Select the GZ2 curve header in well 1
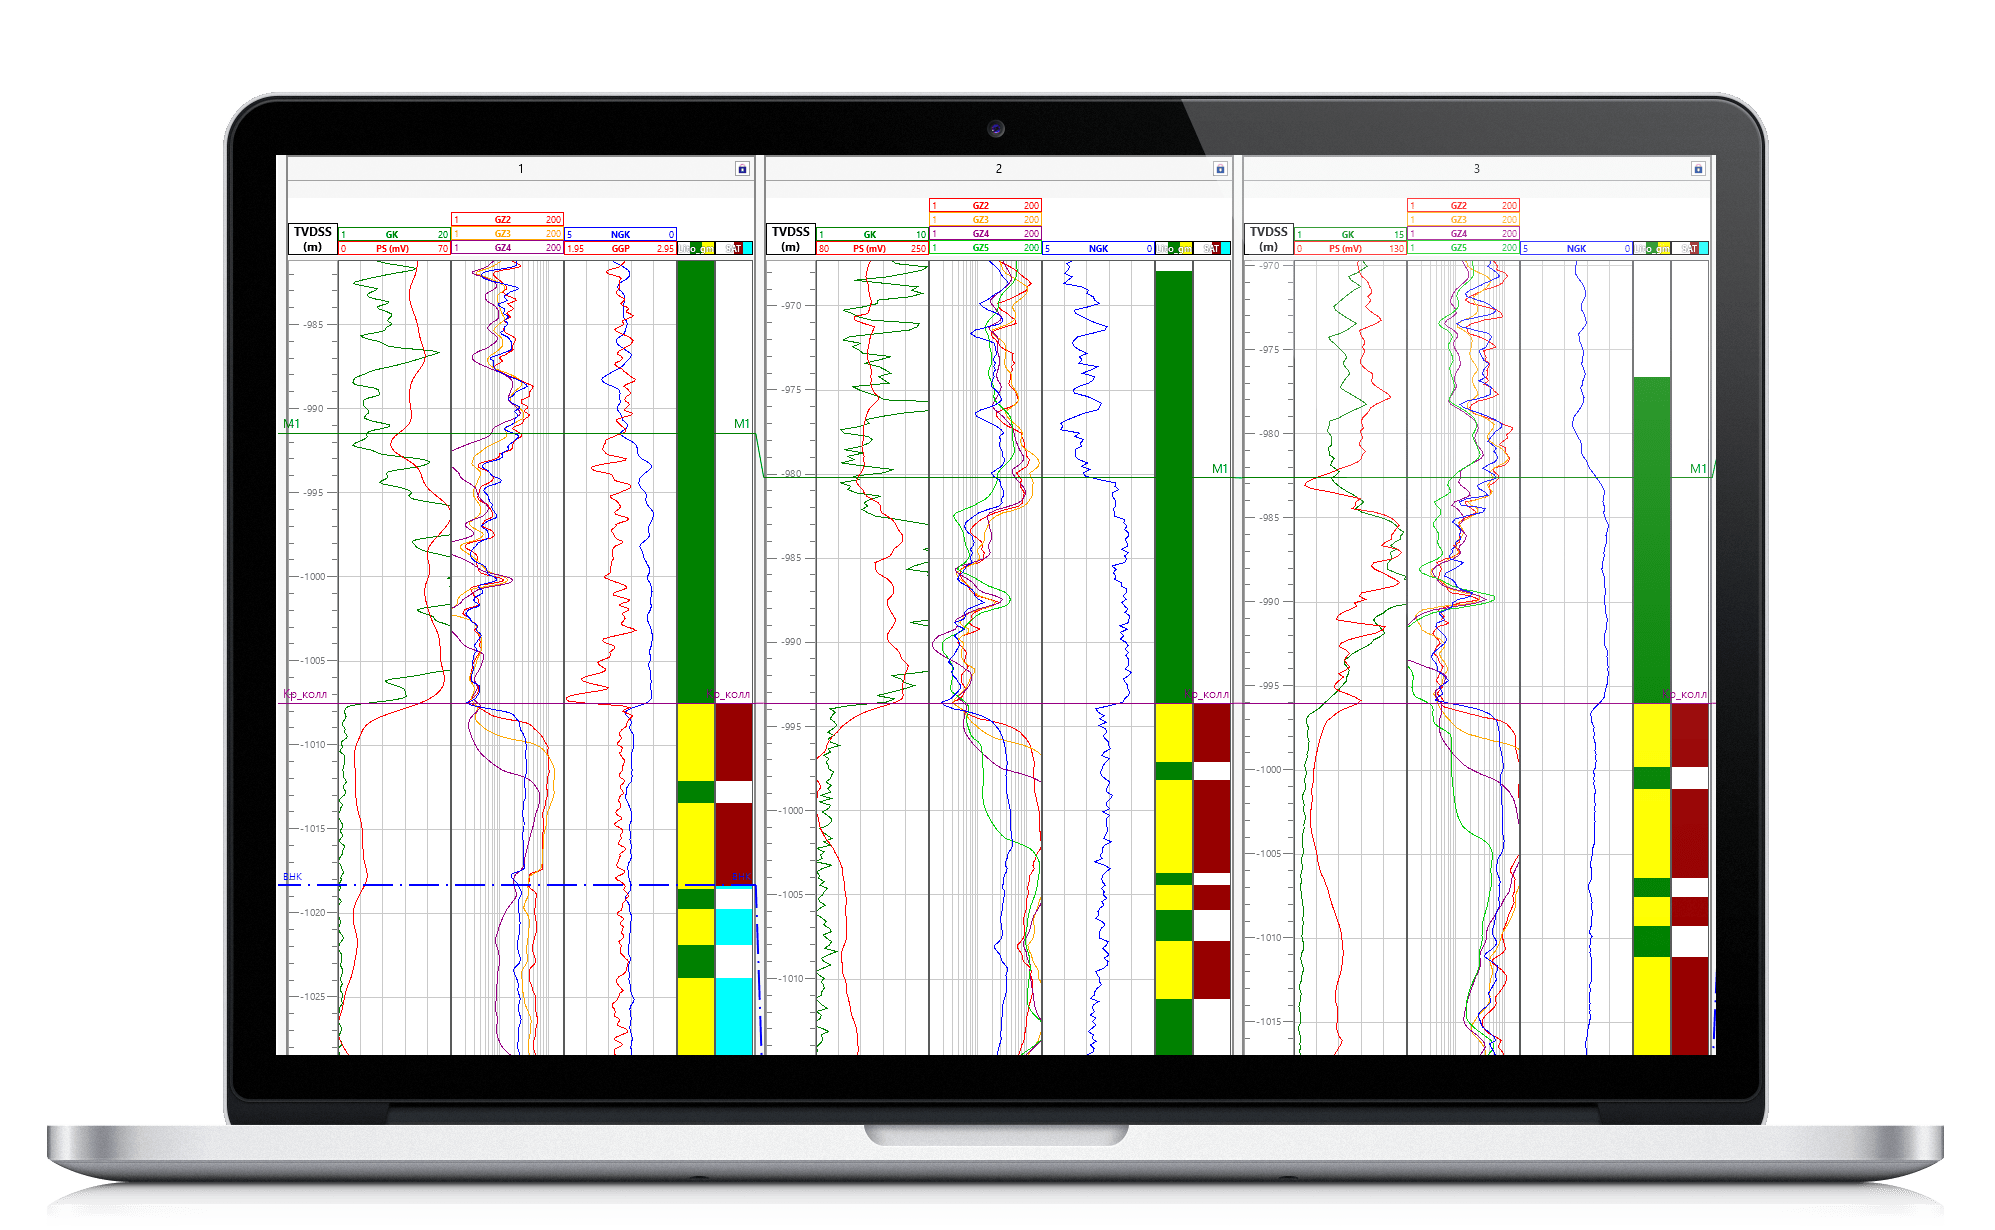This screenshot has height=1230, width=1995. (507, 220)
